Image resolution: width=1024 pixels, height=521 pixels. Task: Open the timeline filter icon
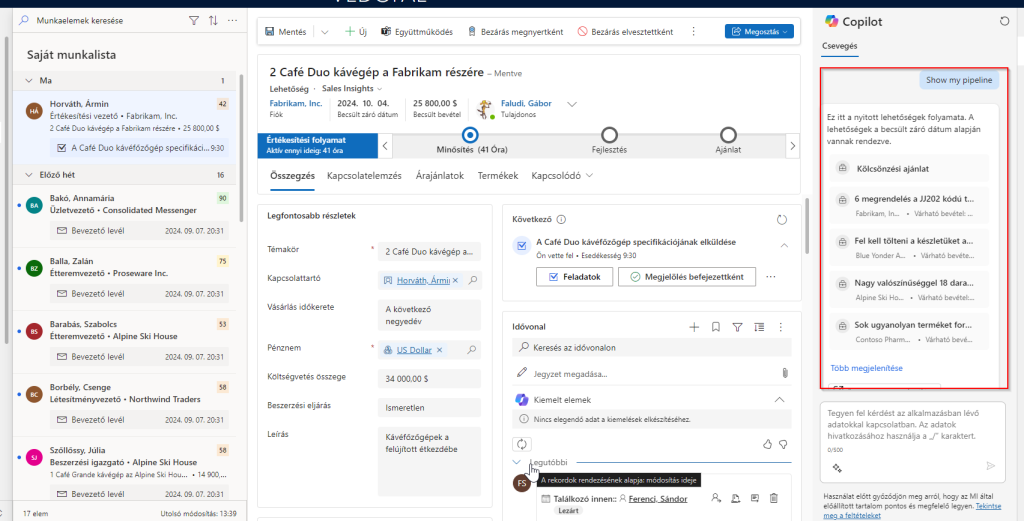click(737, 327)
